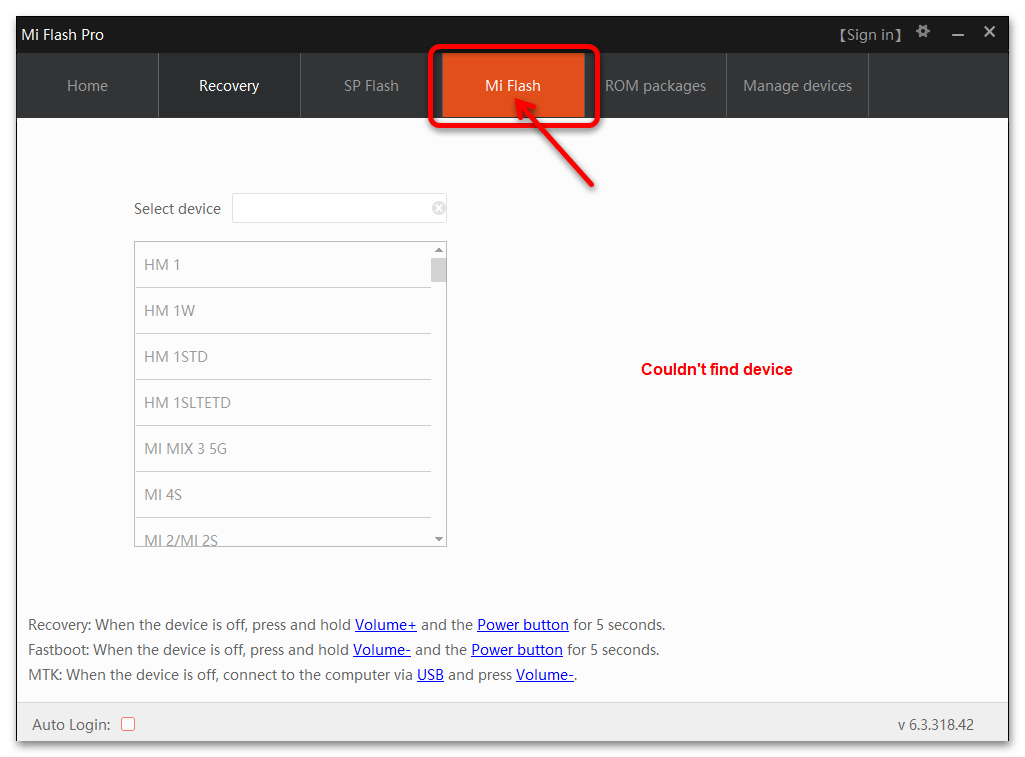1025x757 pixels.
Task: Click Volume- link in MTK instructions
Action: 545,675
